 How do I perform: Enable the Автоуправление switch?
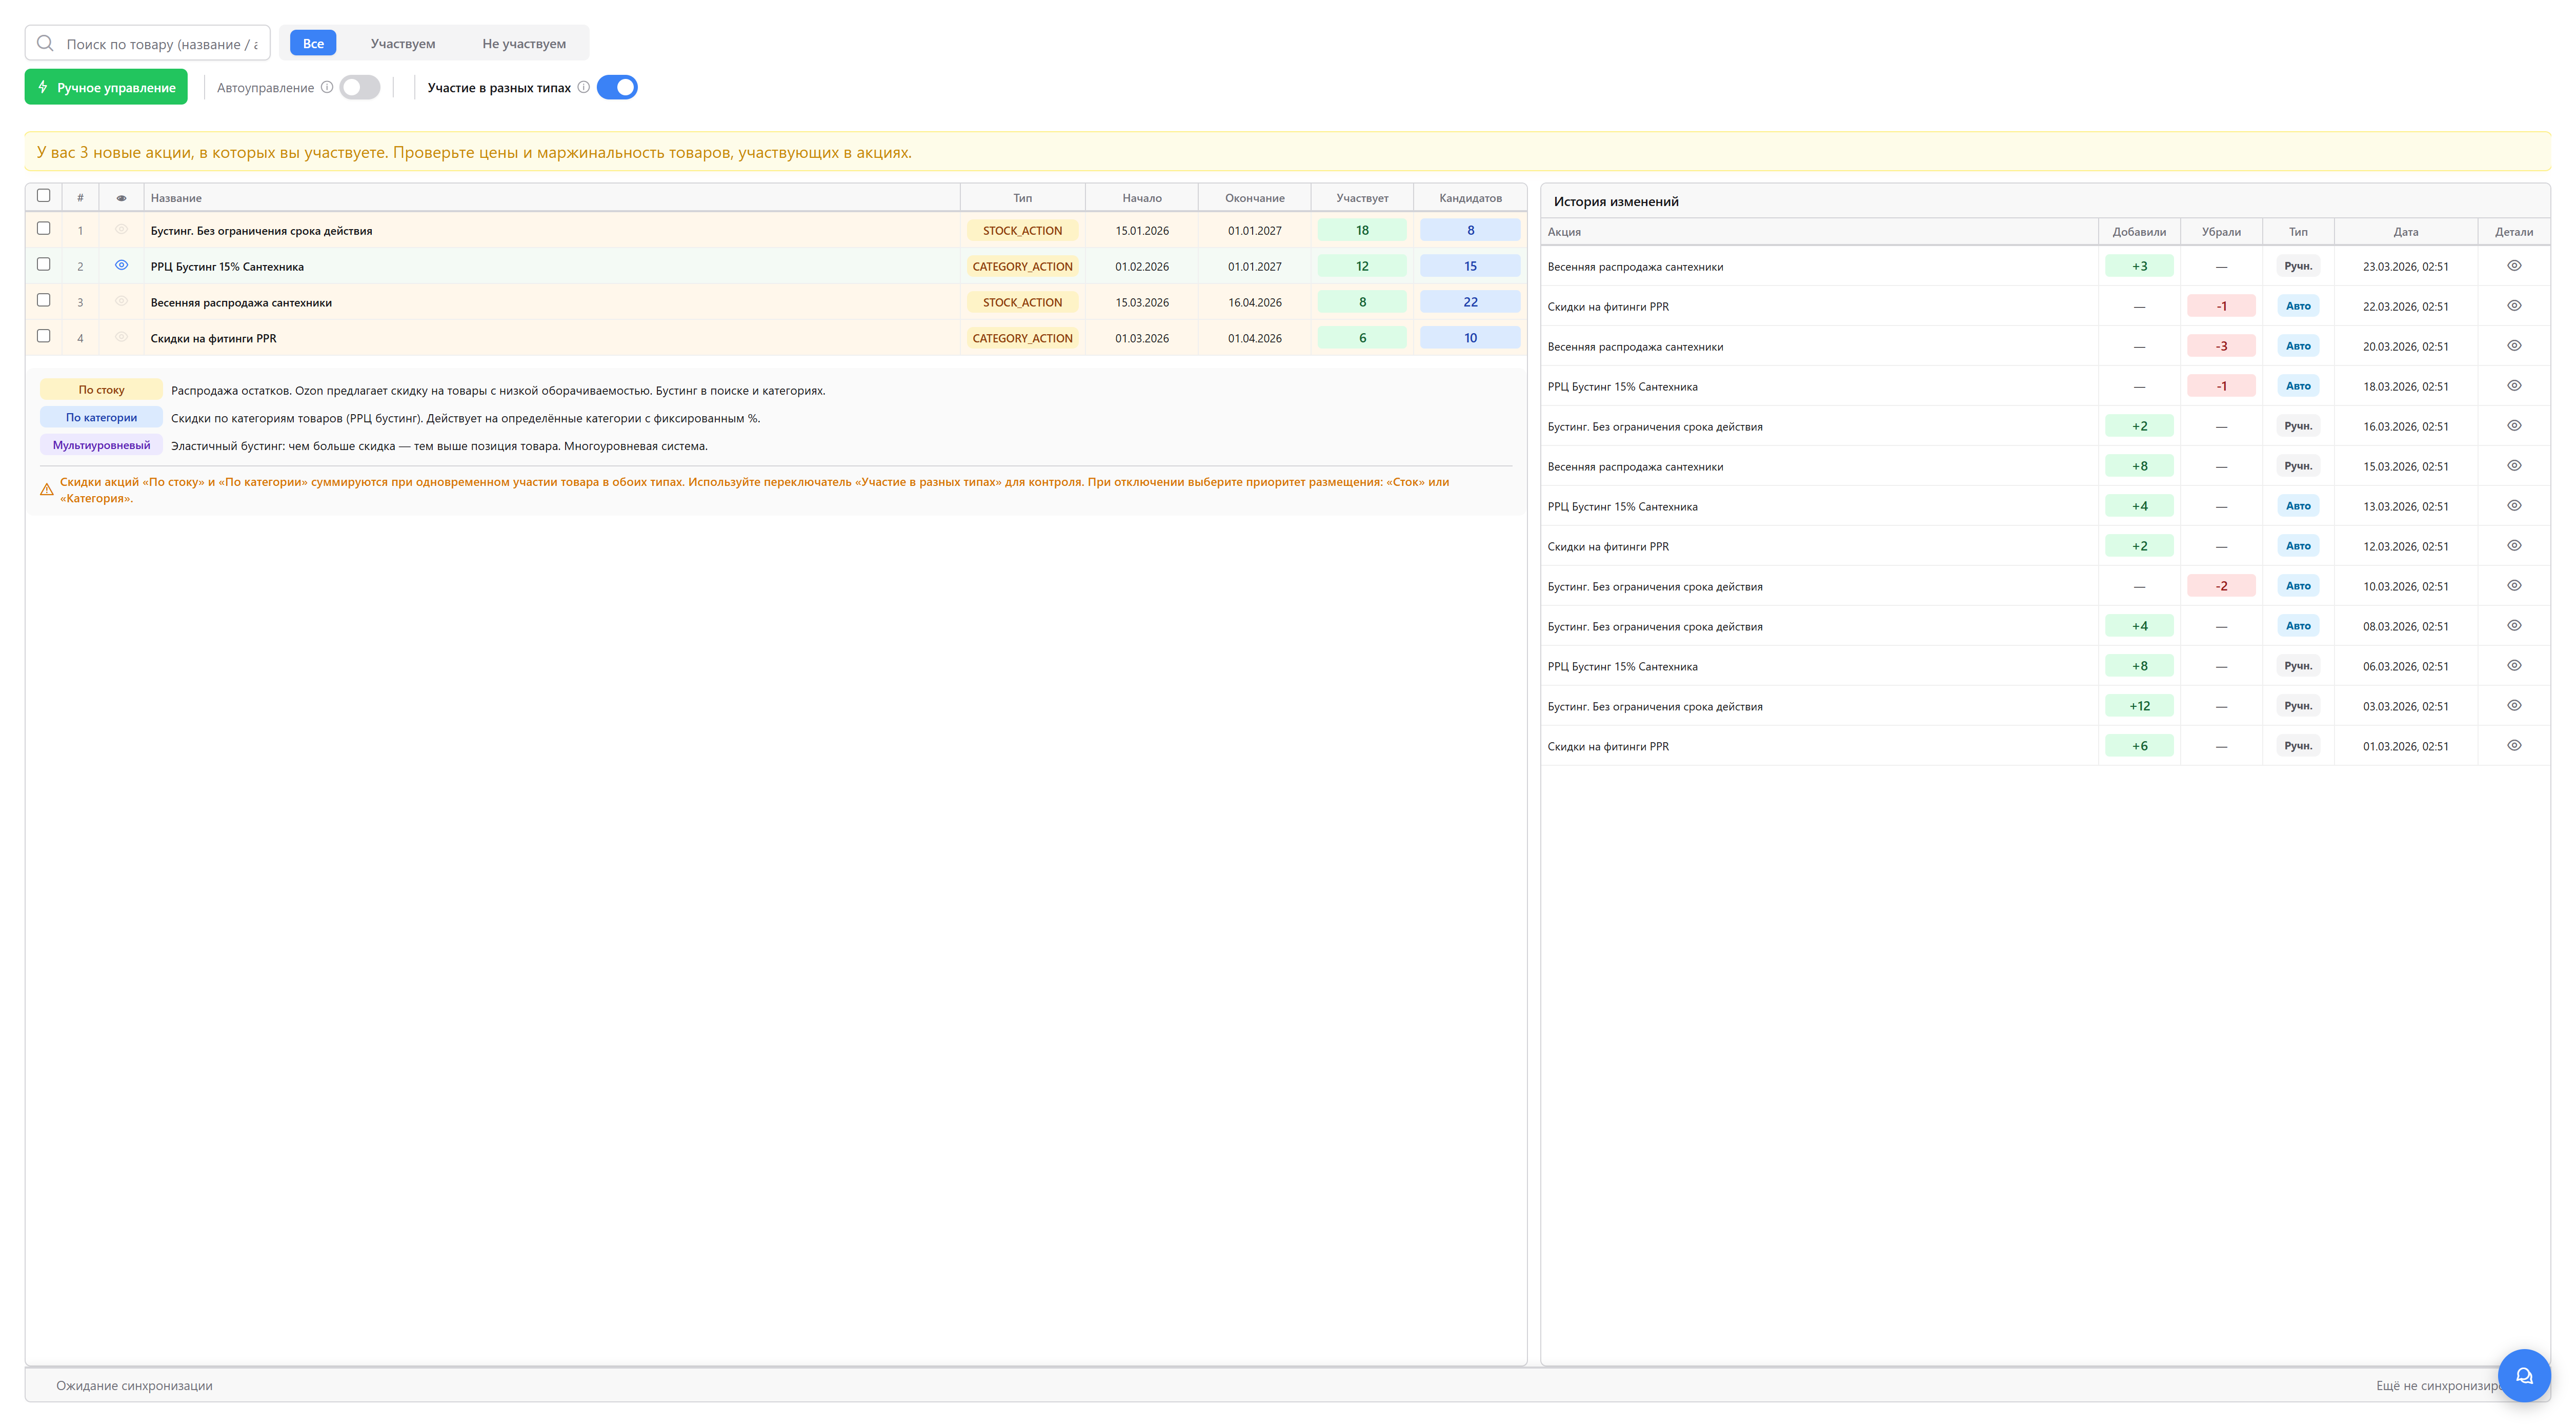click(x=360, y=87)
